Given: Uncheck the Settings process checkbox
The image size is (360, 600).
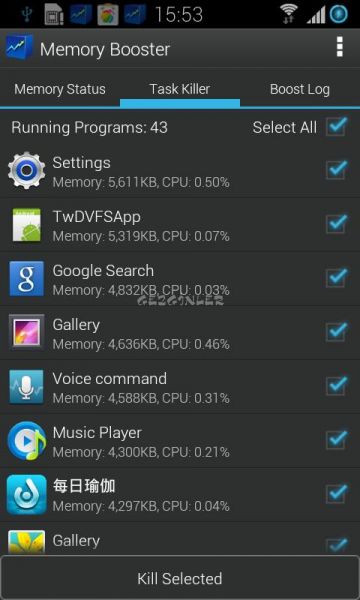Looking at the screenshot, I should (337, 170).
